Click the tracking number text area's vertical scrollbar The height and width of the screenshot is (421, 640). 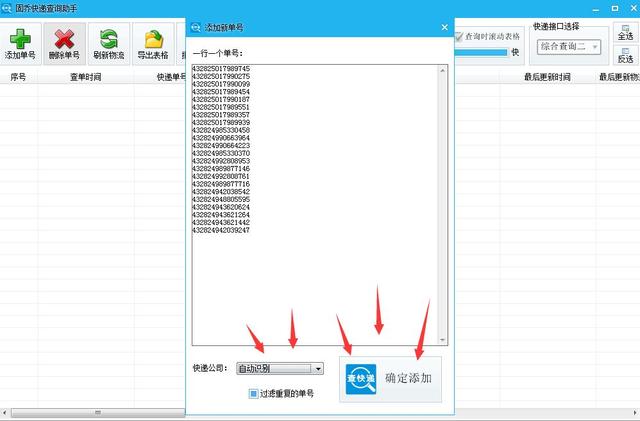point(442,205)
